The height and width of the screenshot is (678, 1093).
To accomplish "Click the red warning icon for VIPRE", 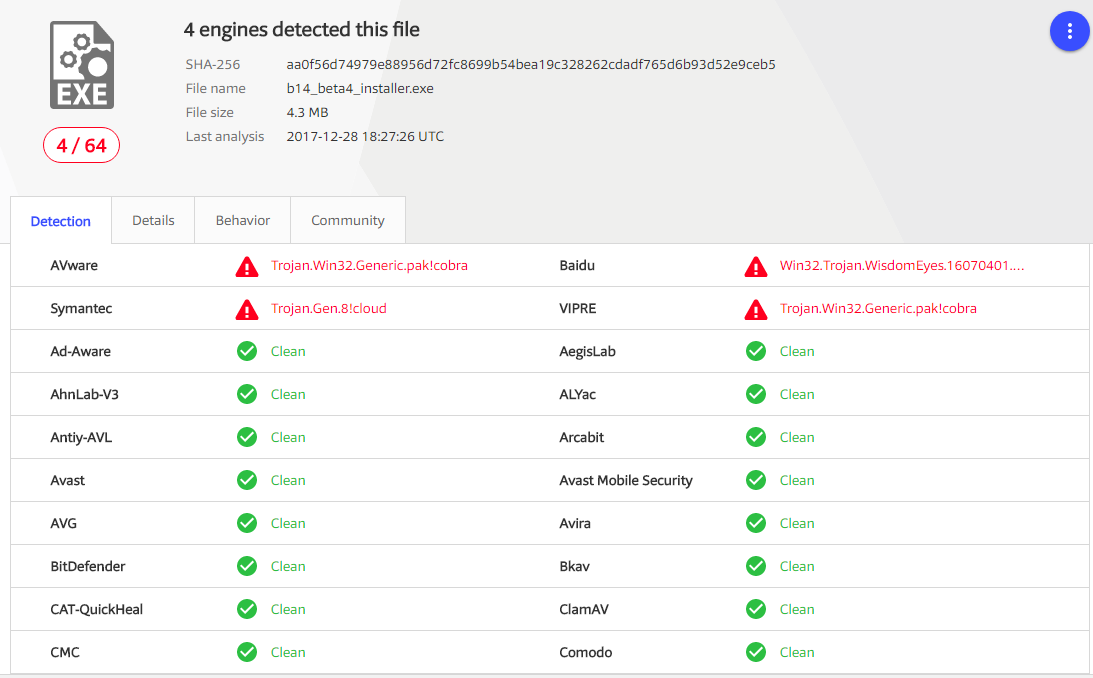I will (756, 309).
